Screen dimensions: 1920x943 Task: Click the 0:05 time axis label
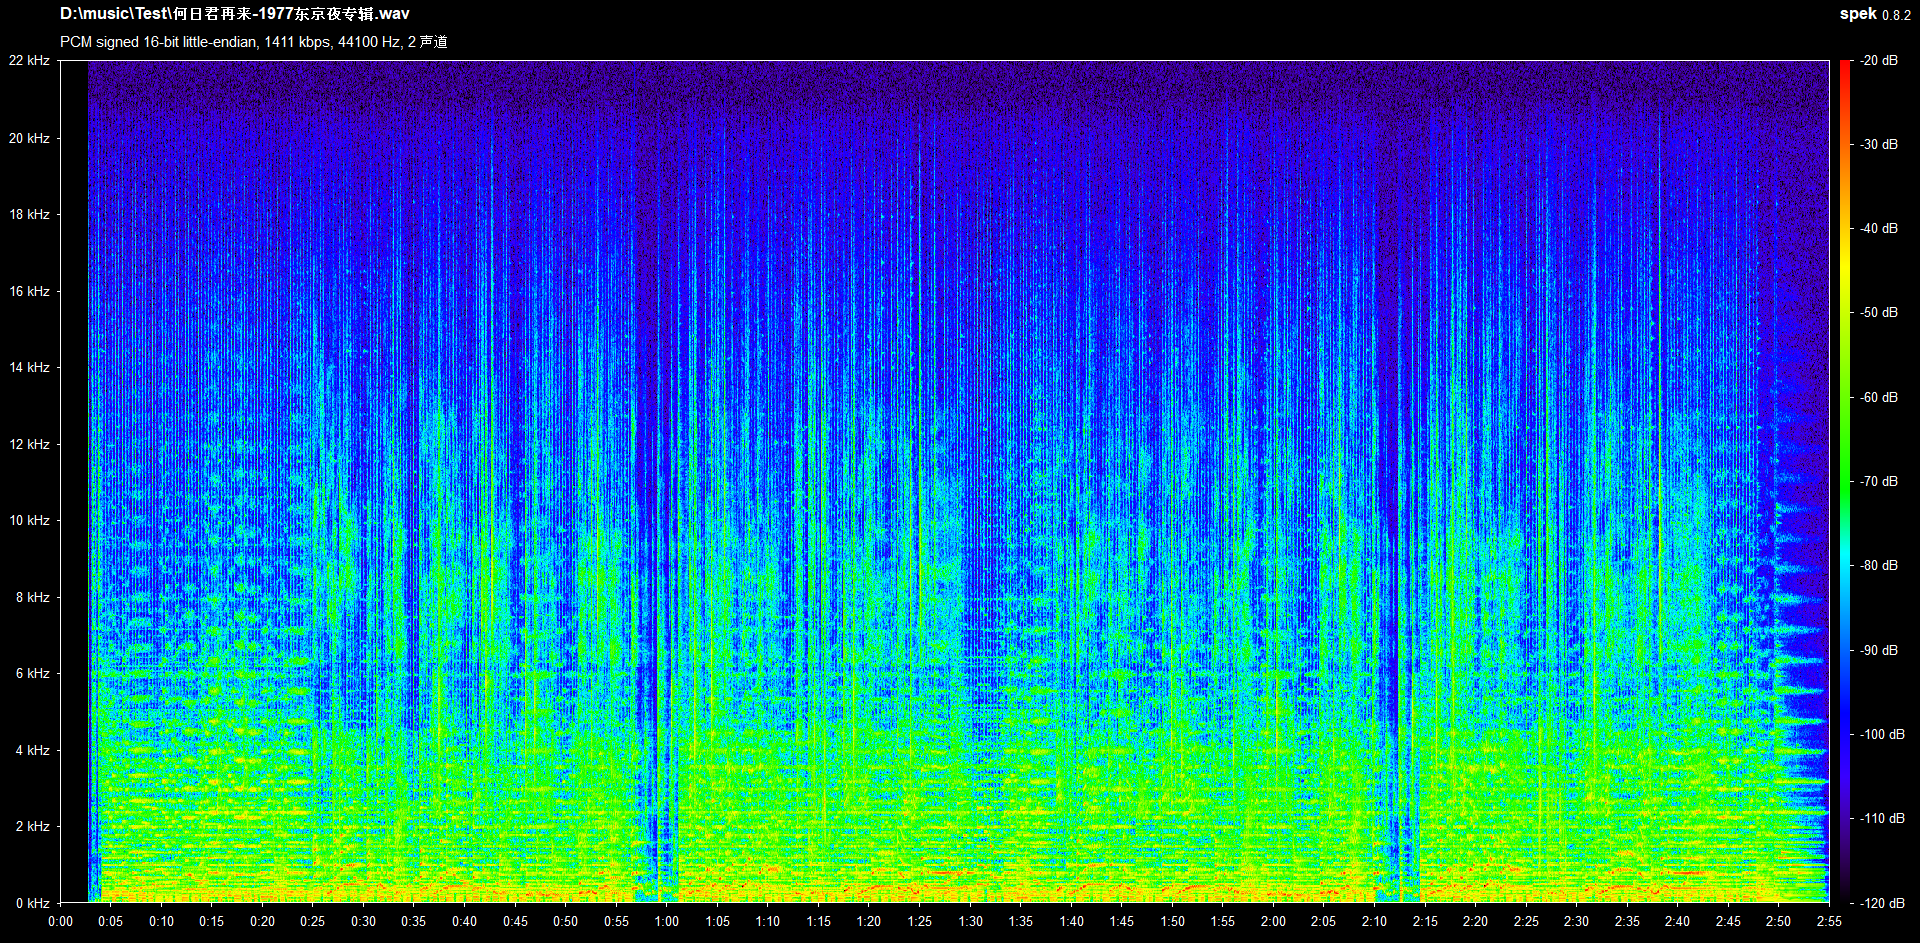pos(111,921)
